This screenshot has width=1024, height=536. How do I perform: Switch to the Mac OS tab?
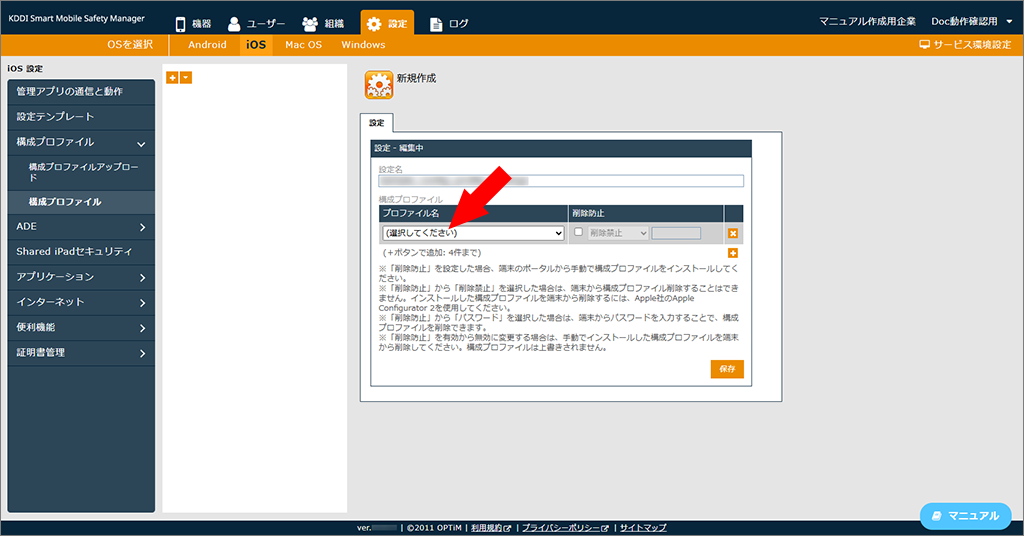304,44
